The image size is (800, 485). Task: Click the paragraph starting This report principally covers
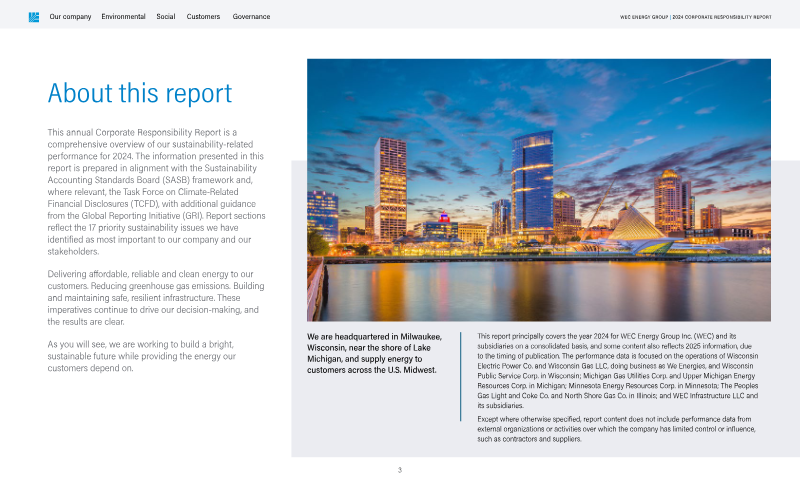617,371
